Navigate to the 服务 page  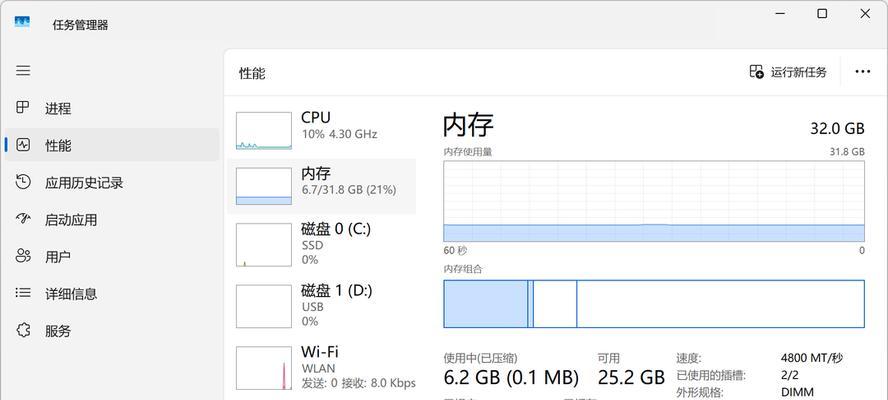(x=112, y=330)
